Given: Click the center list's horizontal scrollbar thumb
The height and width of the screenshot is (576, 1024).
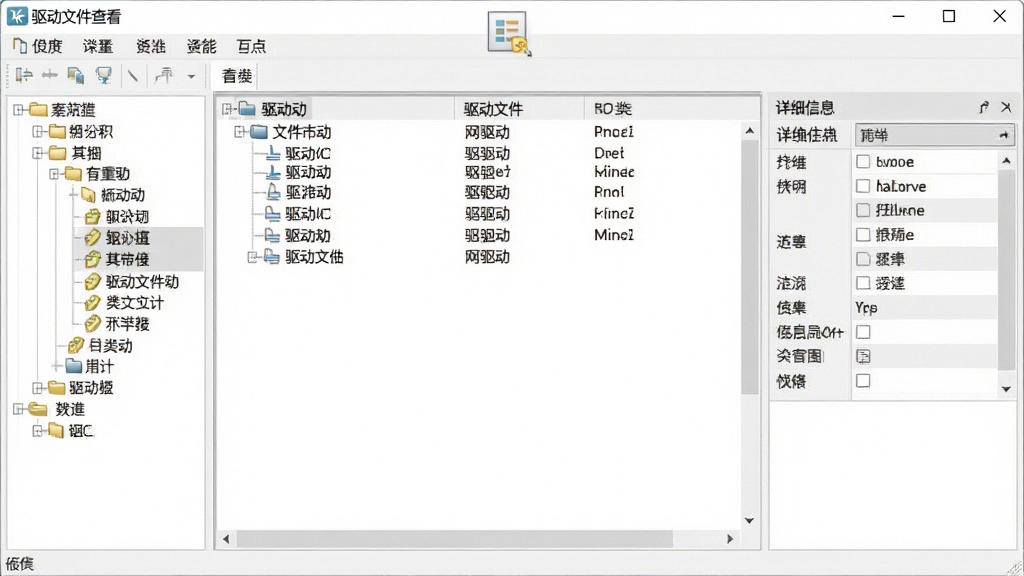Looking at the screenshot, I should tap(455, 539).
